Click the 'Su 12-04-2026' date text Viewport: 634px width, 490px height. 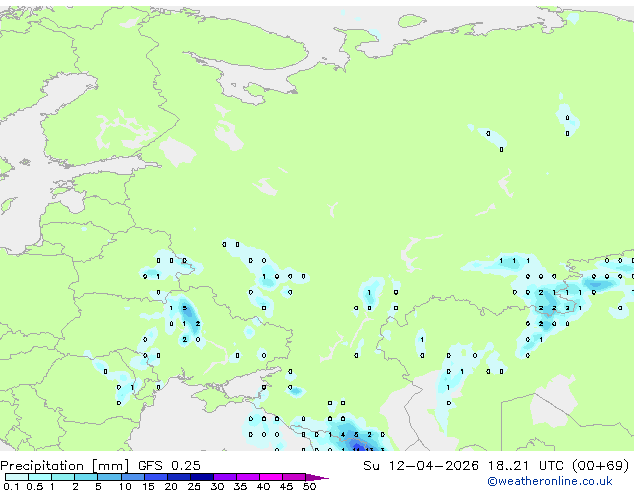click(421, 466)
